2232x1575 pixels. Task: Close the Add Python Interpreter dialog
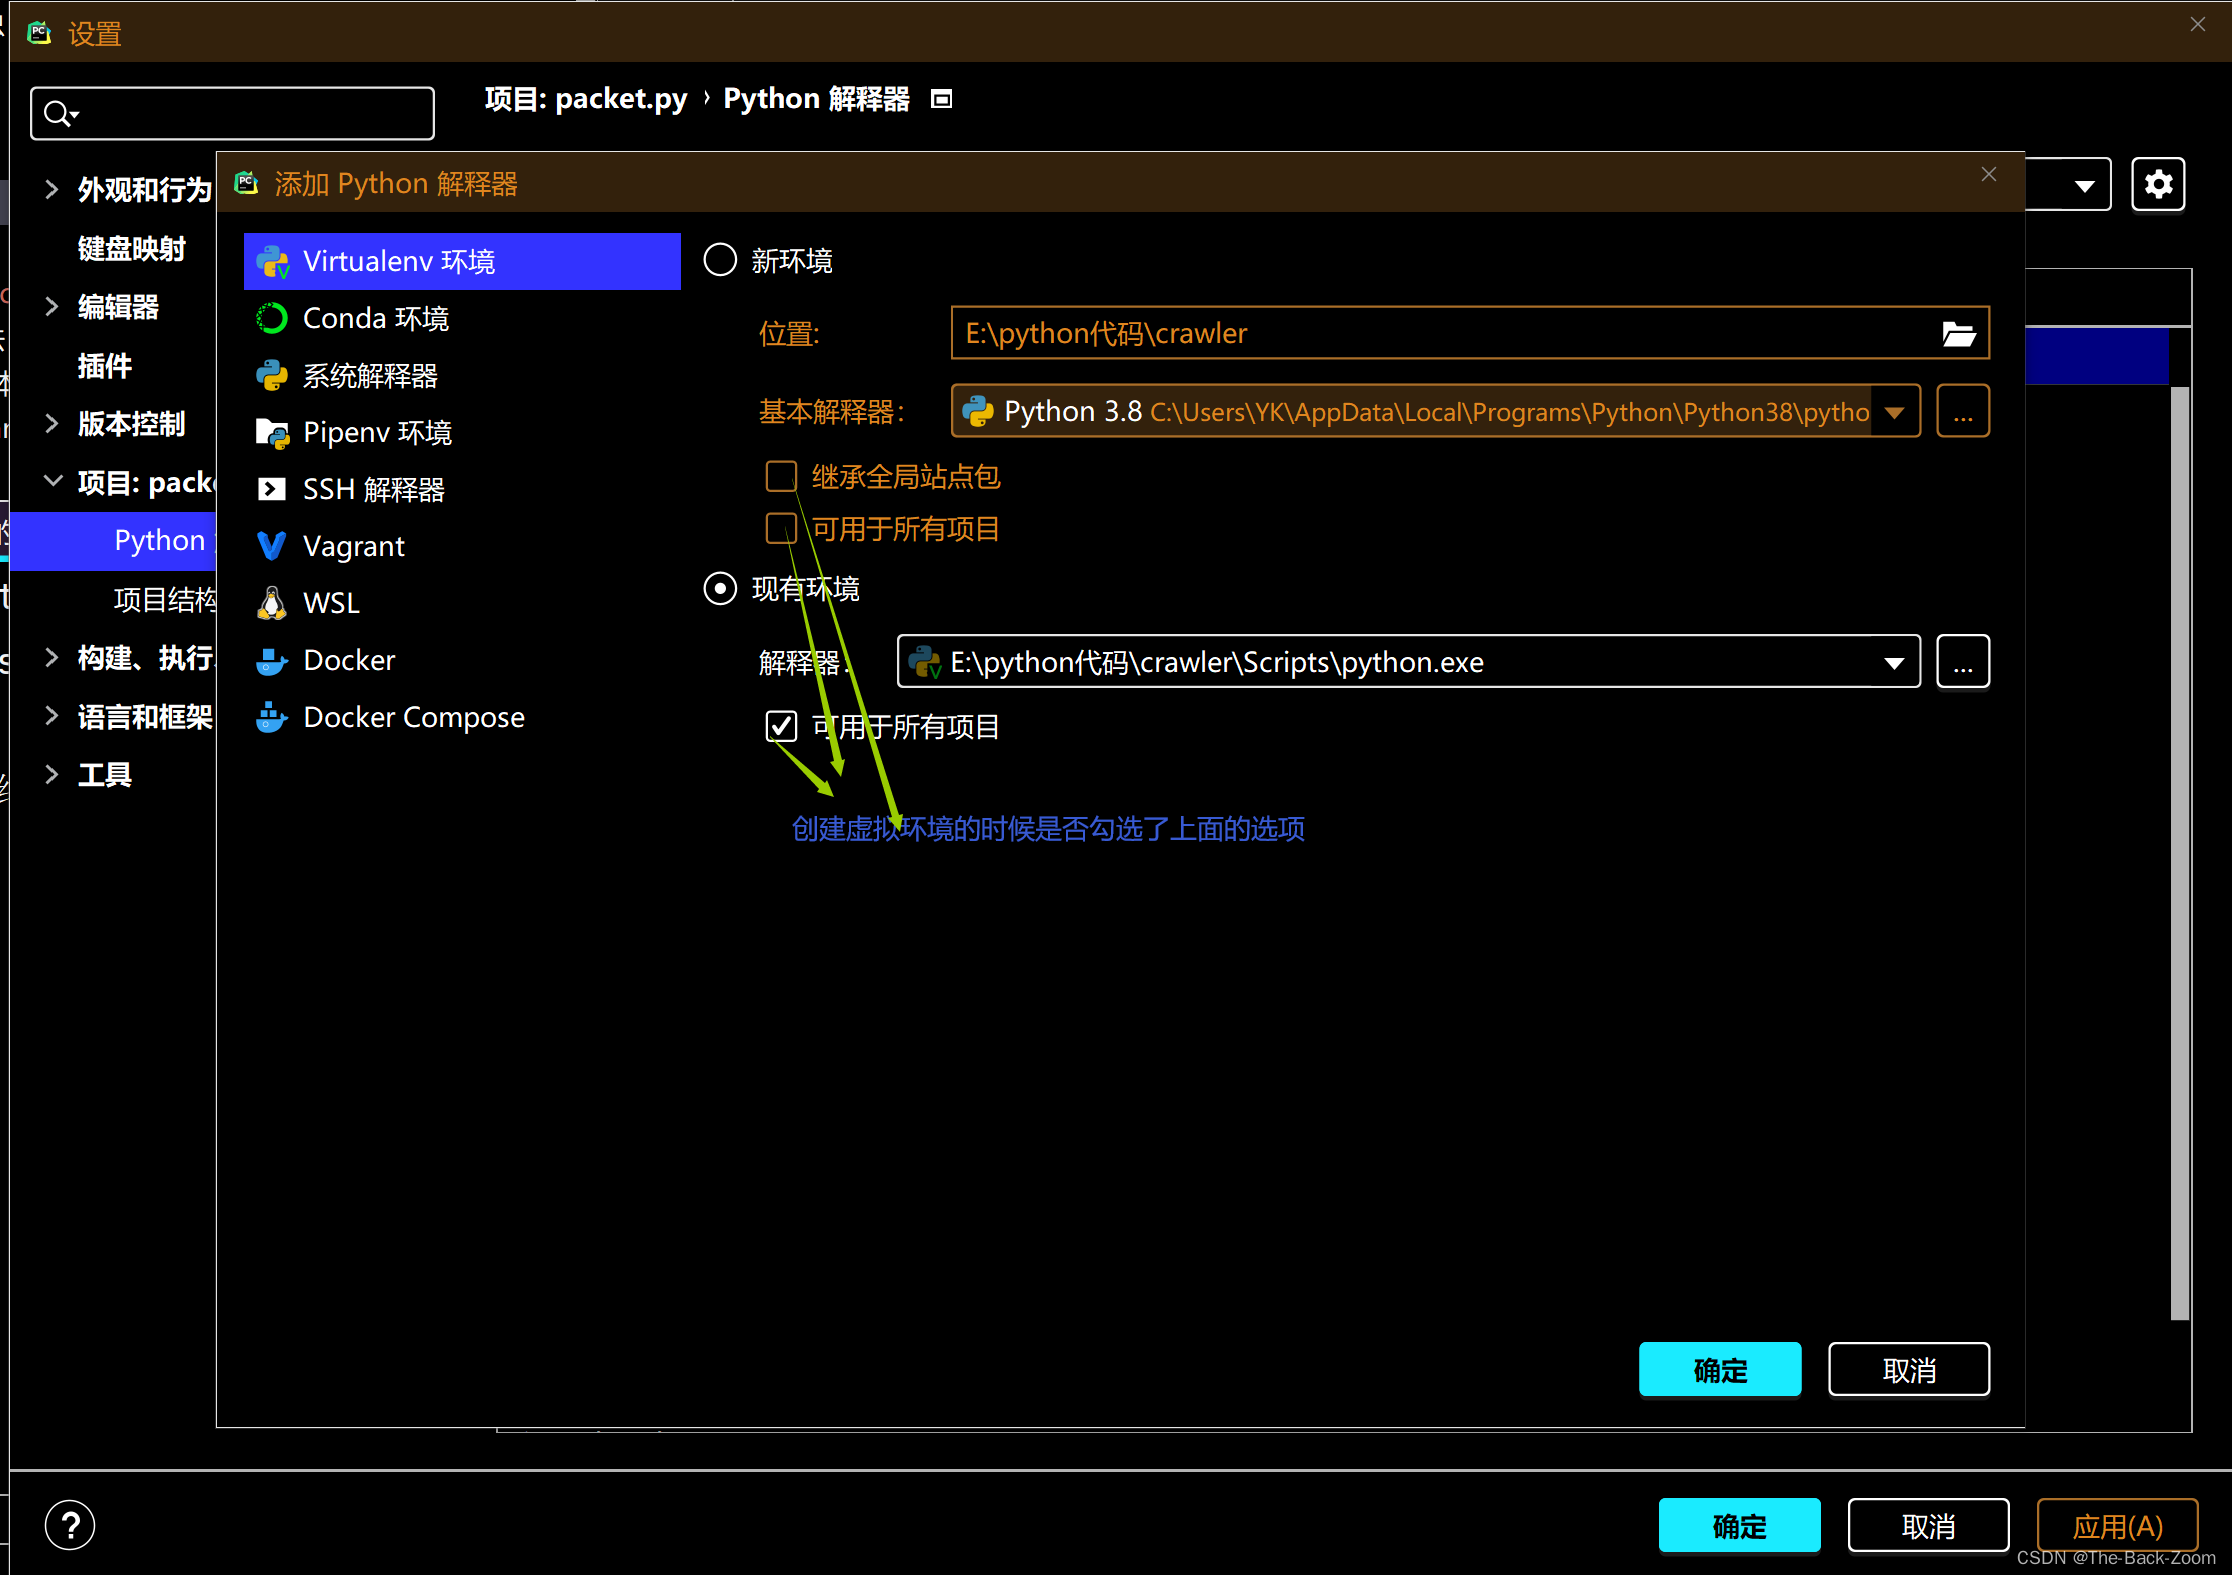click(x=1989, y=174)
